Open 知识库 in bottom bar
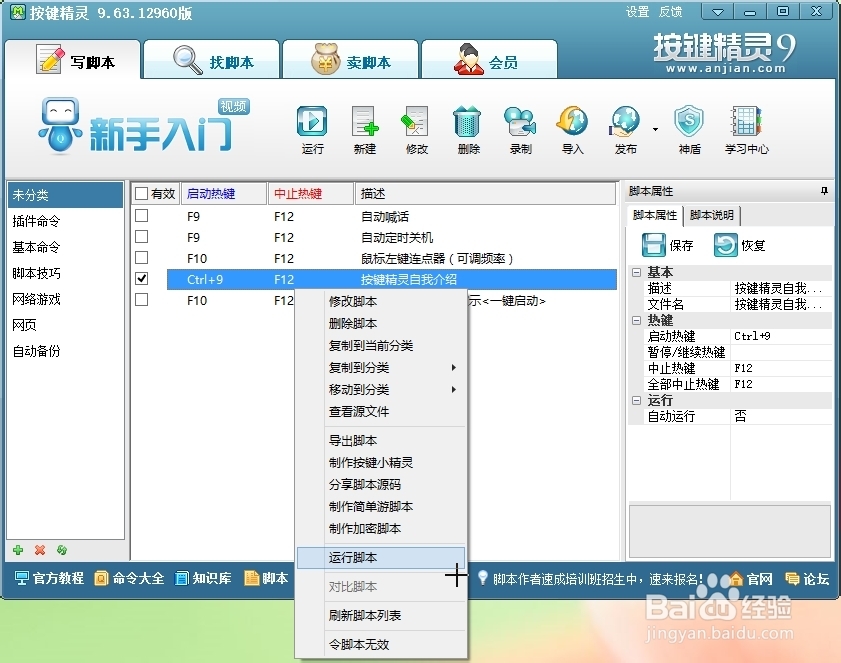 tap(203, 578)
